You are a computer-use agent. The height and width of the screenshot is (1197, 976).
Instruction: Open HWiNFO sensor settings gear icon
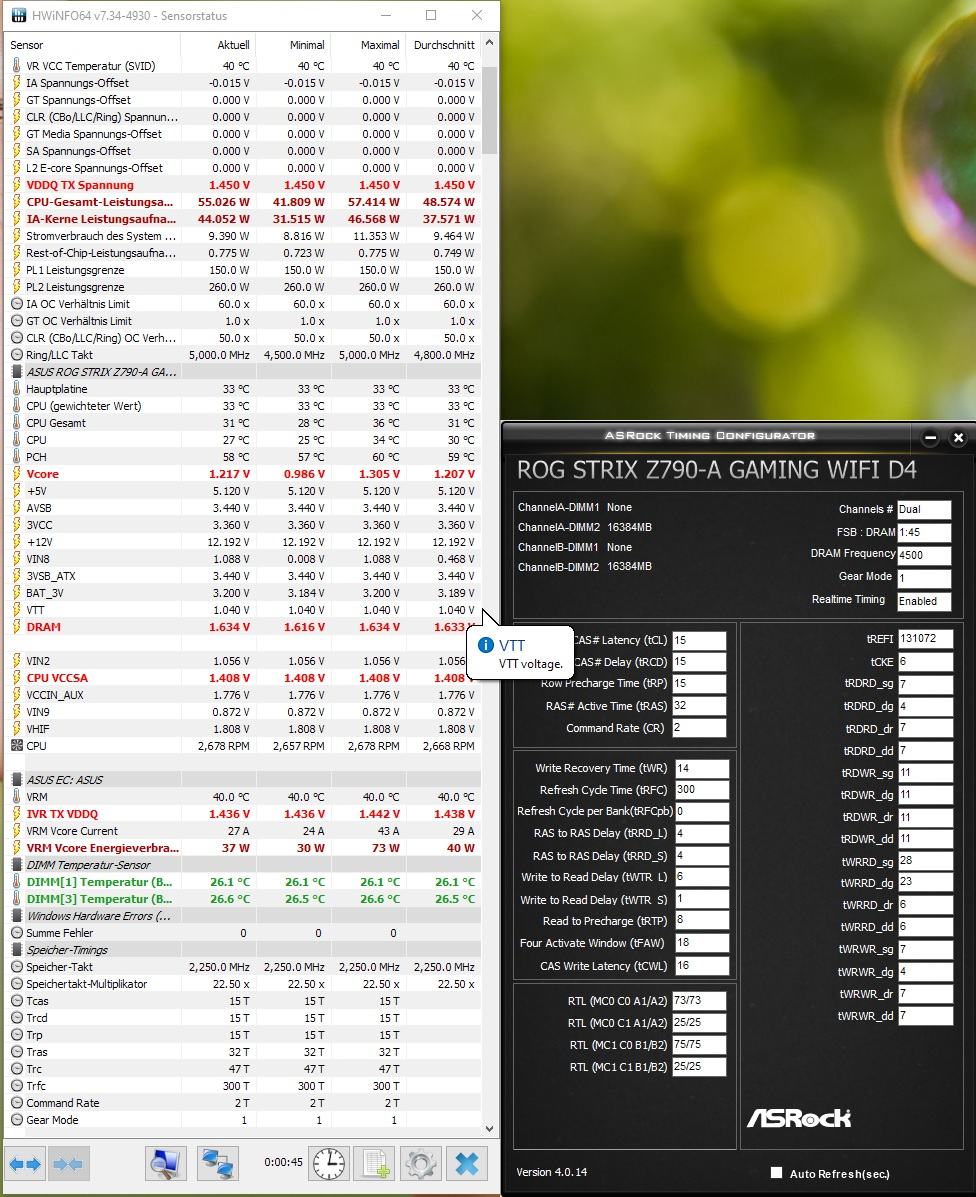[420, 1164]
